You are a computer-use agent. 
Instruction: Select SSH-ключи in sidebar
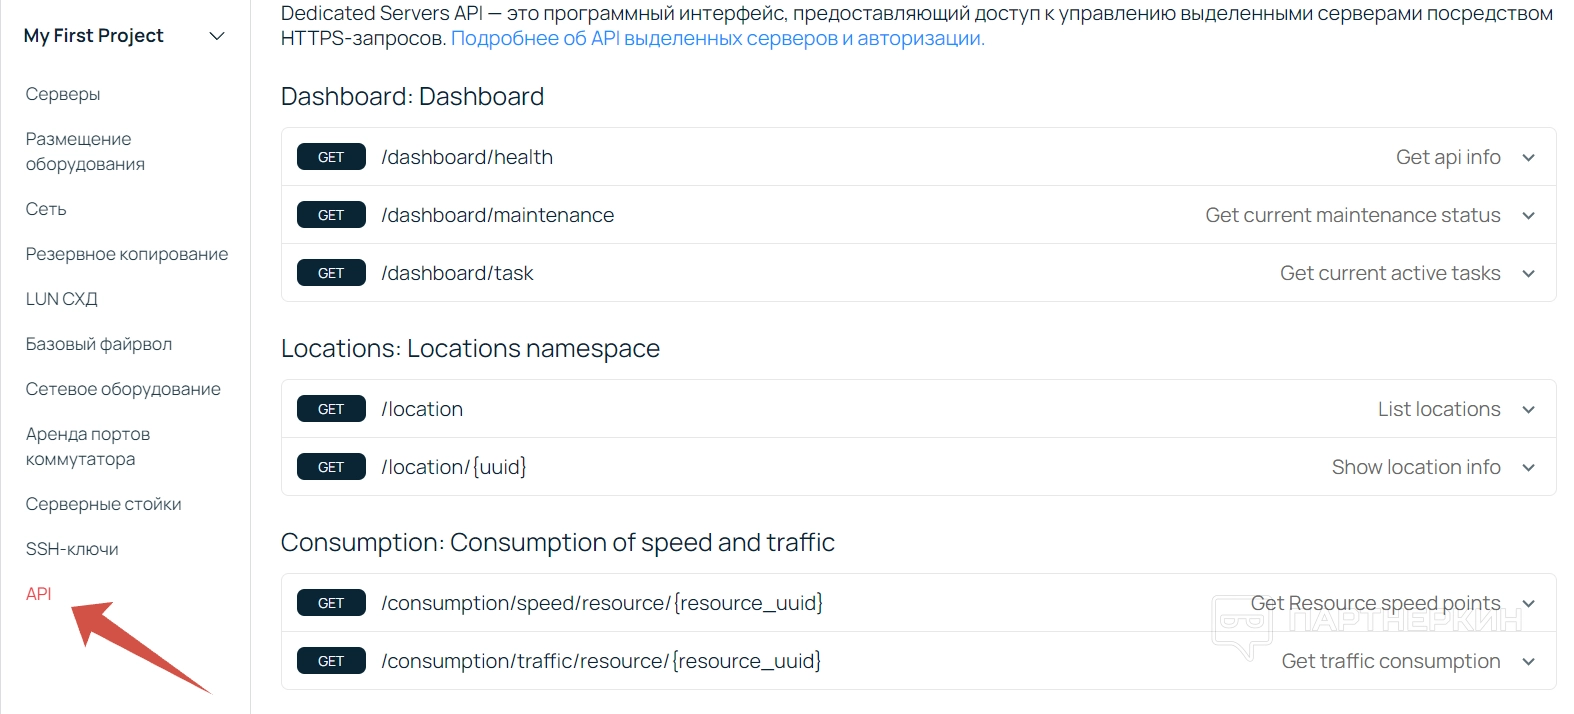tap(72, 549)
